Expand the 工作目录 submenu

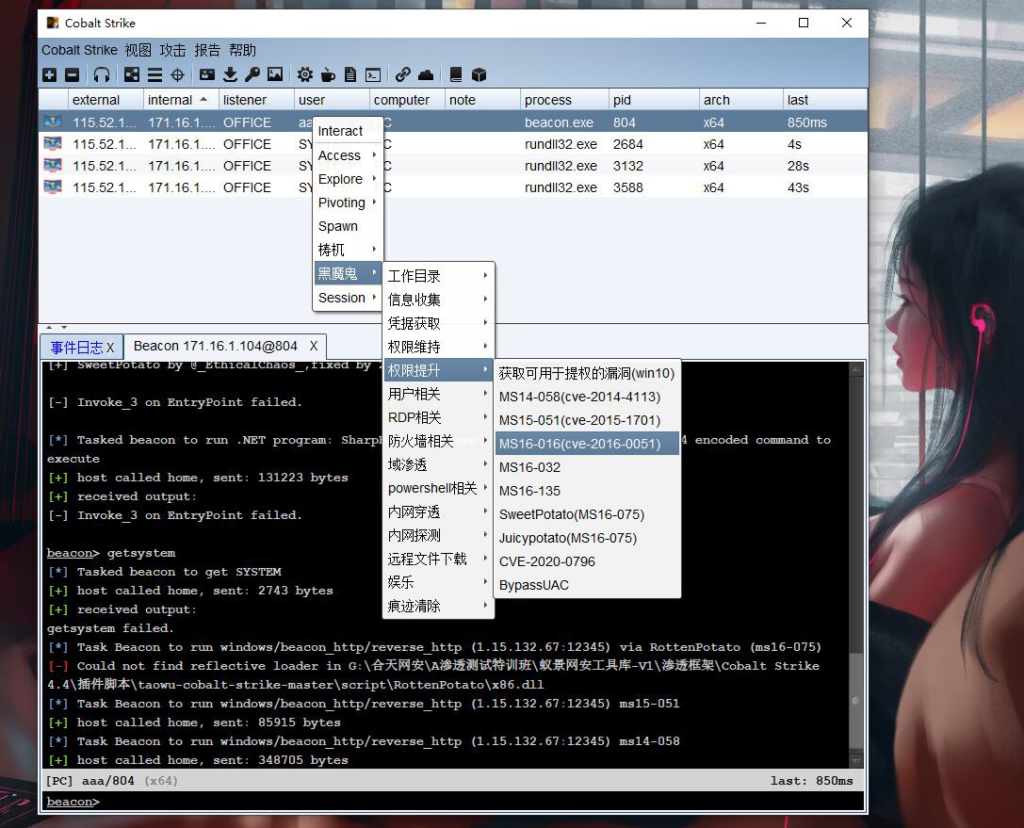tap(438, 276)
